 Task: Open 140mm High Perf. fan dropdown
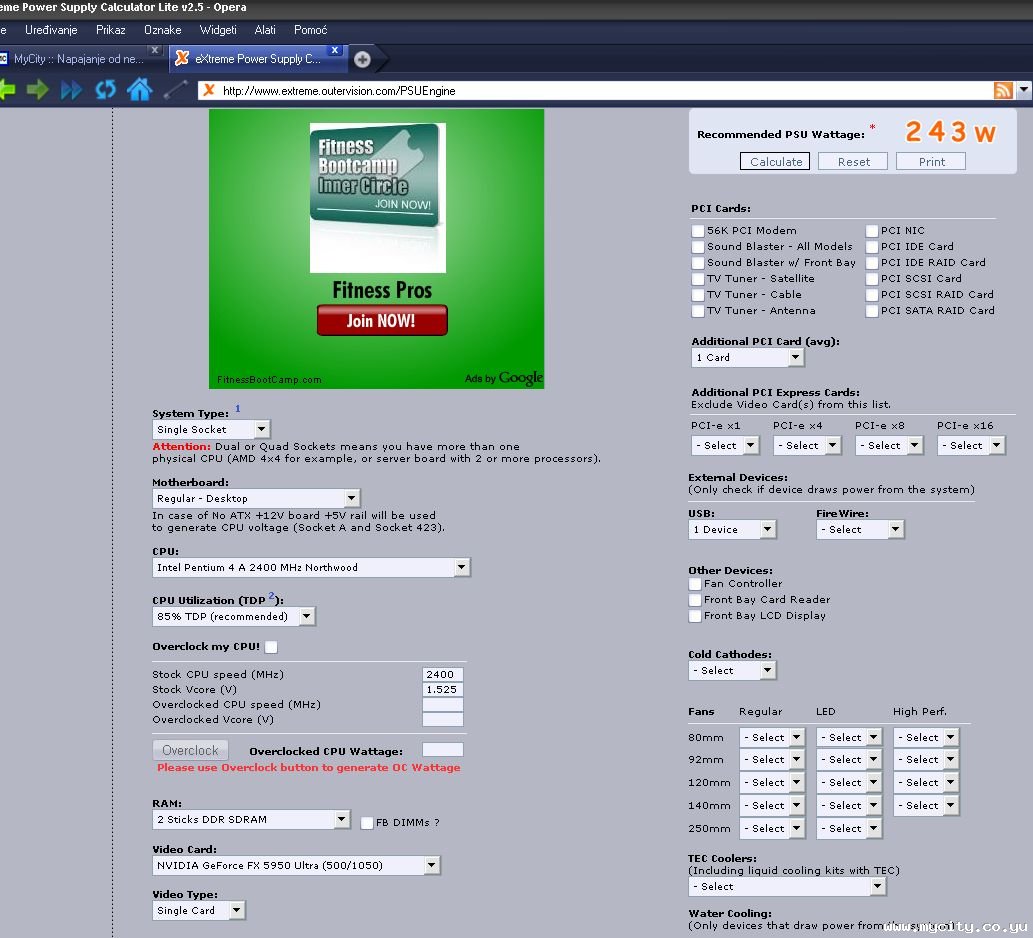[926, 806]
